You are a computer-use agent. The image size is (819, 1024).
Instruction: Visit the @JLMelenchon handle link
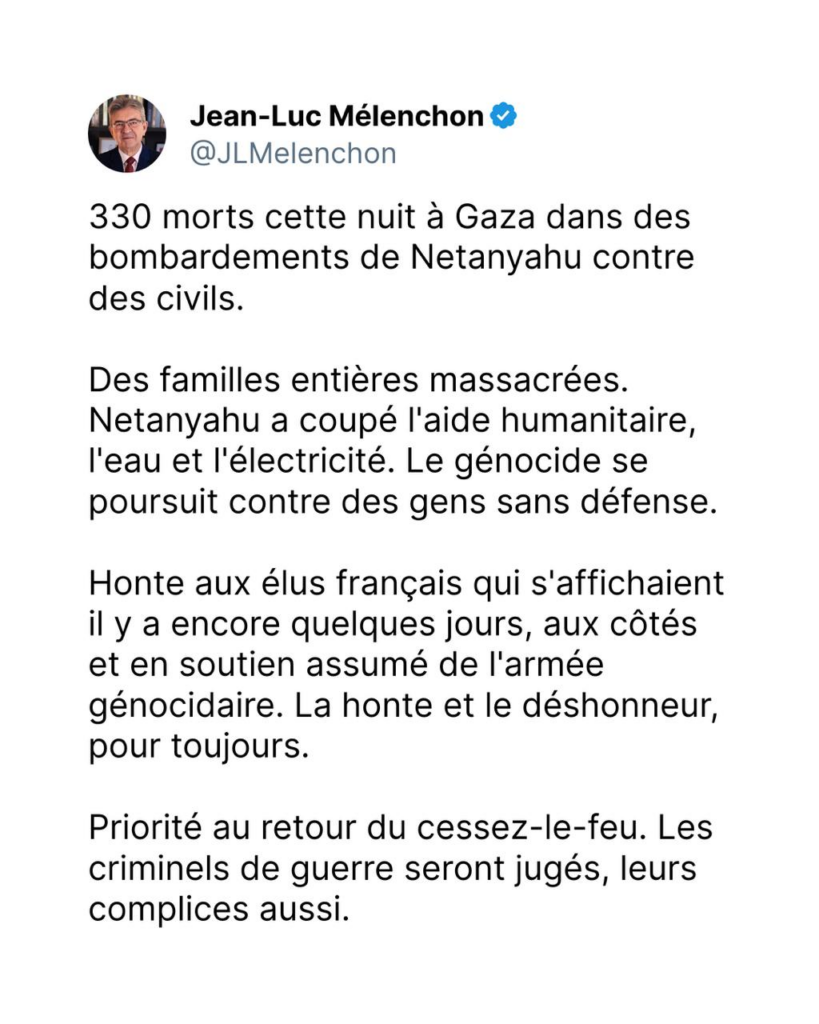[293, 153]
